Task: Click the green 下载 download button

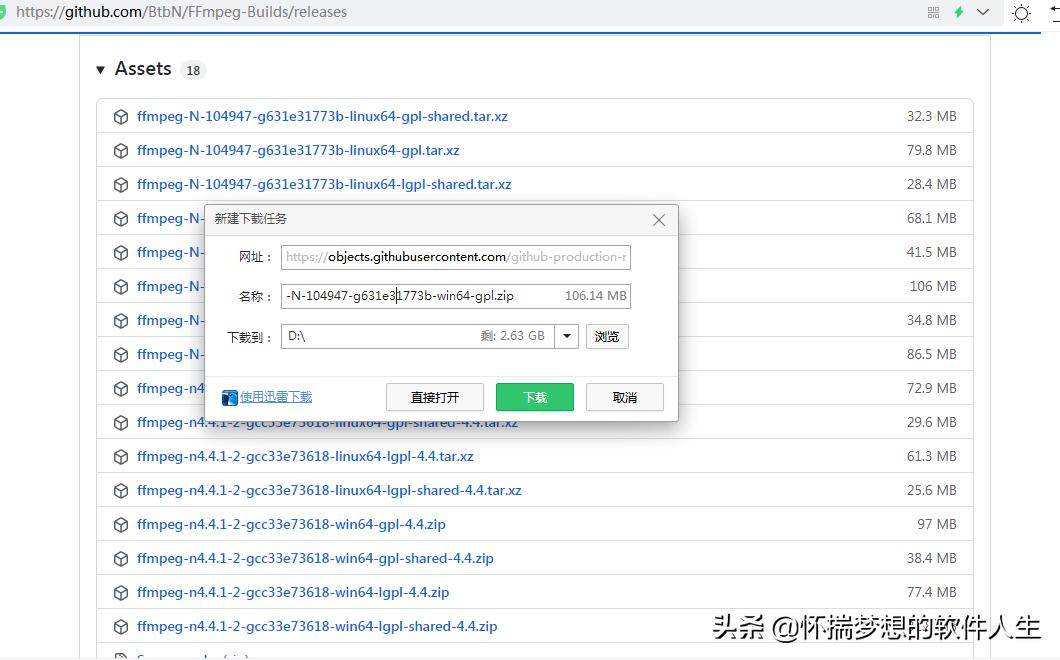Action: click(x=534, y=396)
